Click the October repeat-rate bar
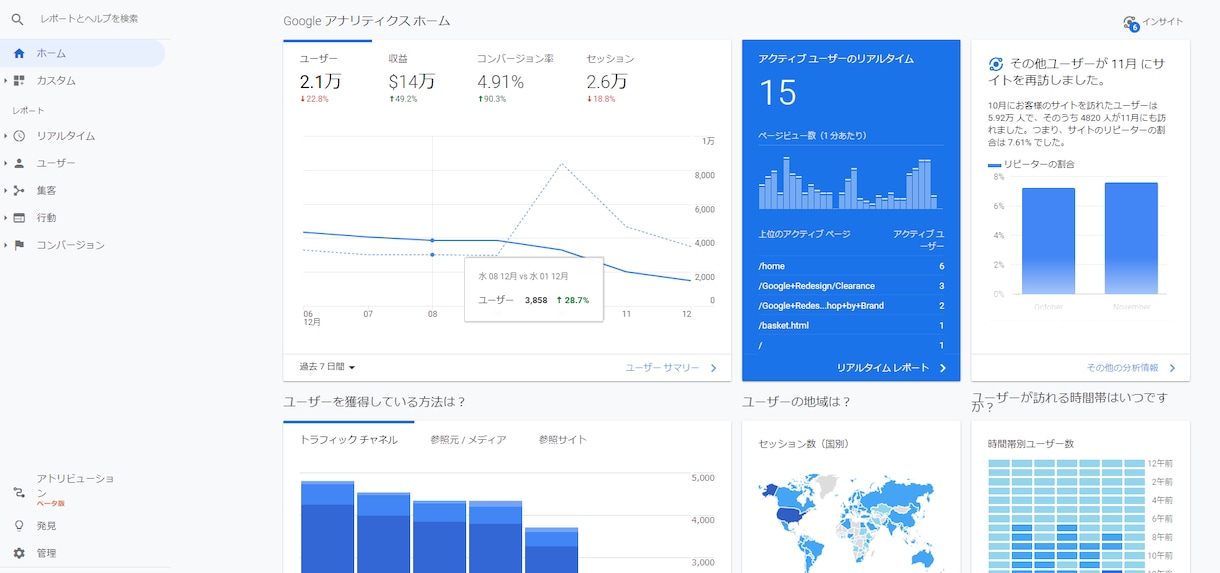Screen dimensions: 1220x573 click(x=1048, y=241)
